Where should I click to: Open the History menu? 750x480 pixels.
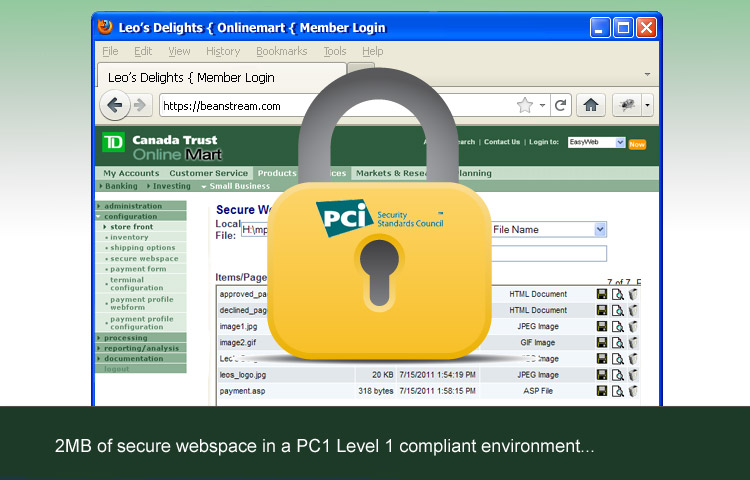tap(223, 51)
